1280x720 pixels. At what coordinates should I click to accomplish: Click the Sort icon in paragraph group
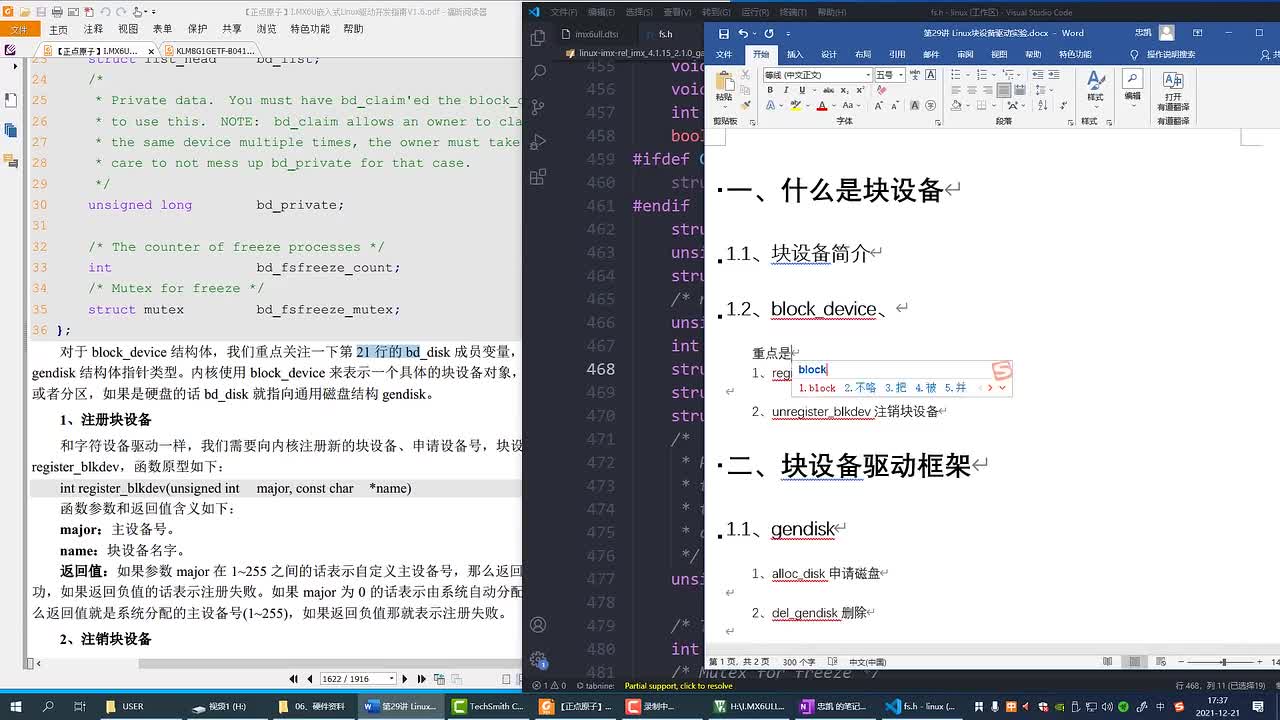(x=1043, y=105)
